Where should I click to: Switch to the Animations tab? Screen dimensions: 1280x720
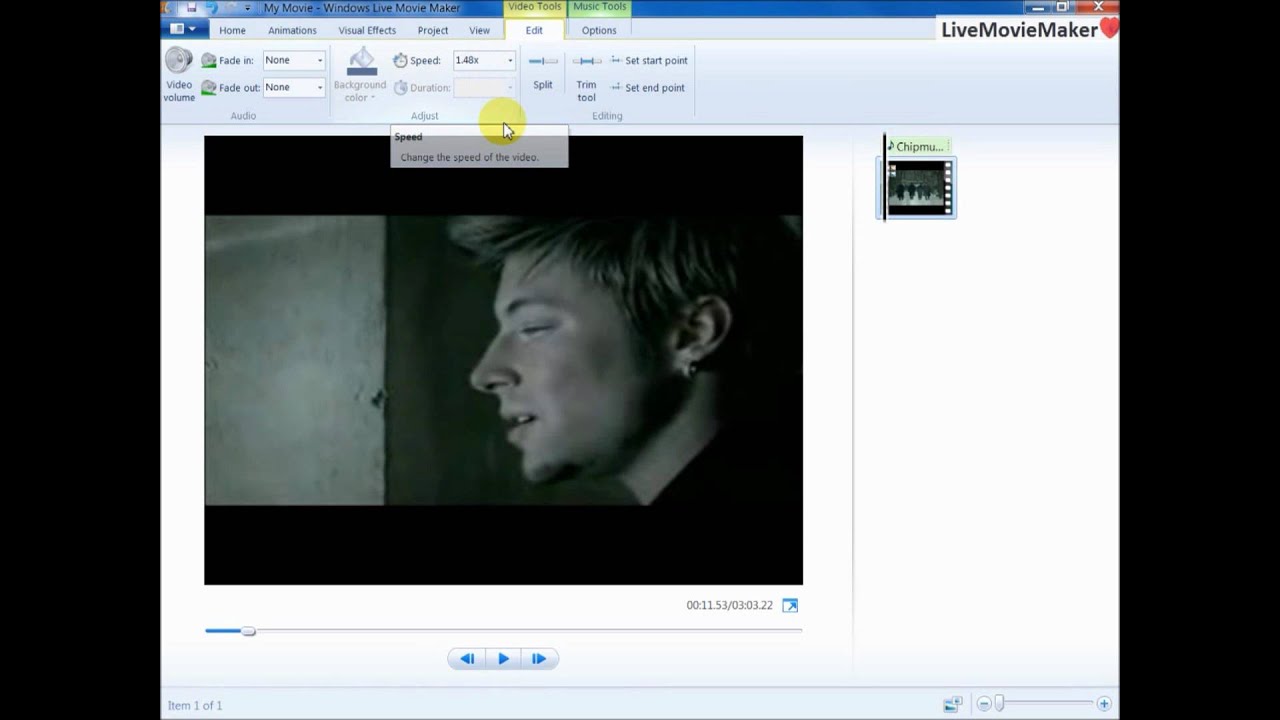[292, 30]
